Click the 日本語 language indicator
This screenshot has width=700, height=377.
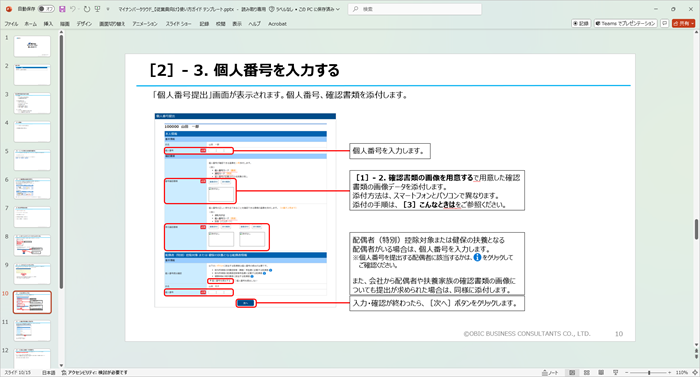(x=48, y=372)
